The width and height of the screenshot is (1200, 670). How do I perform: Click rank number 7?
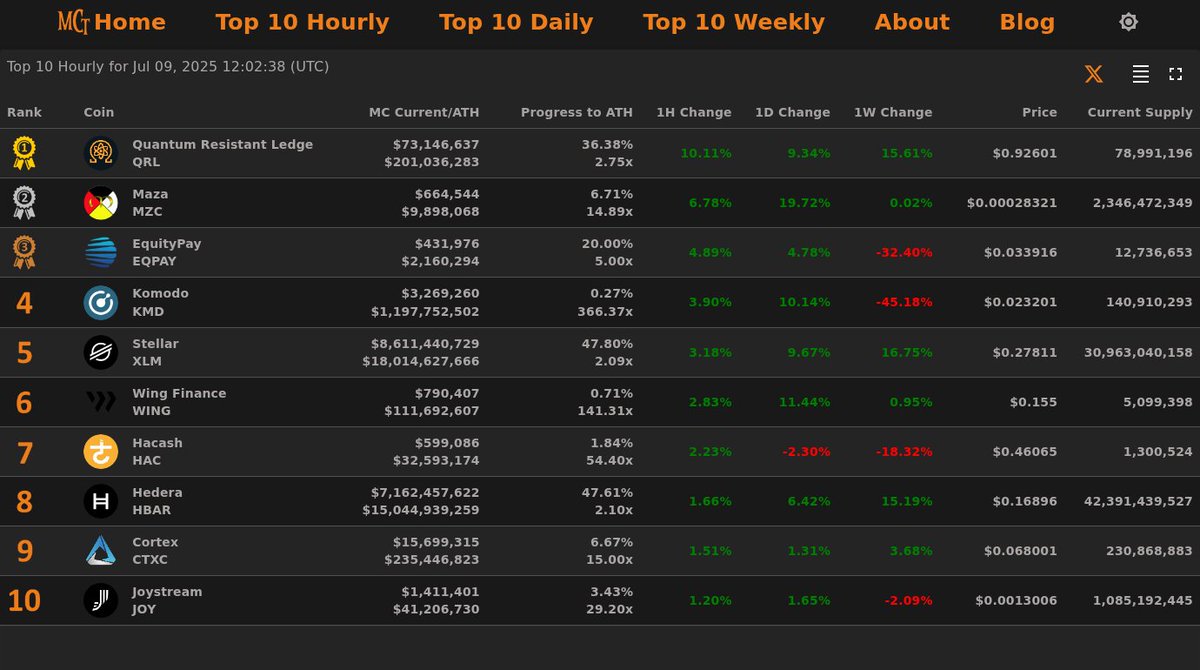(x=24, y=453)
